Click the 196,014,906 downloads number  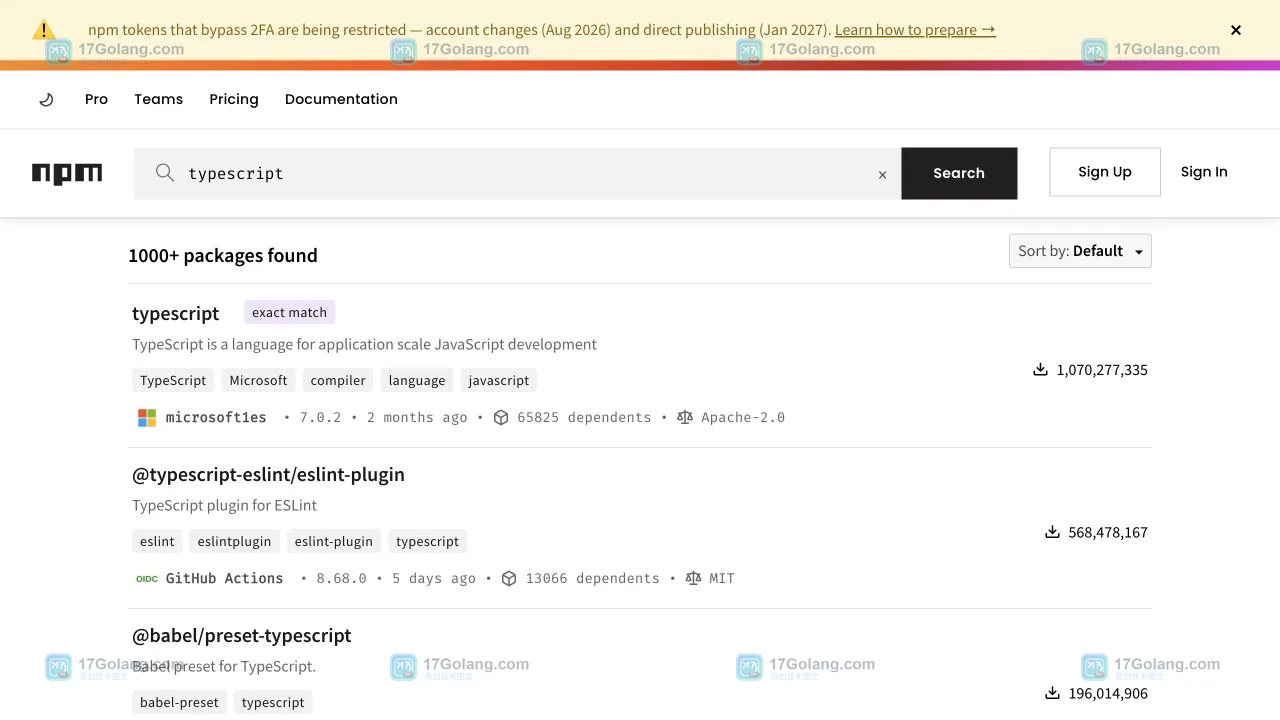point(1108,693)
